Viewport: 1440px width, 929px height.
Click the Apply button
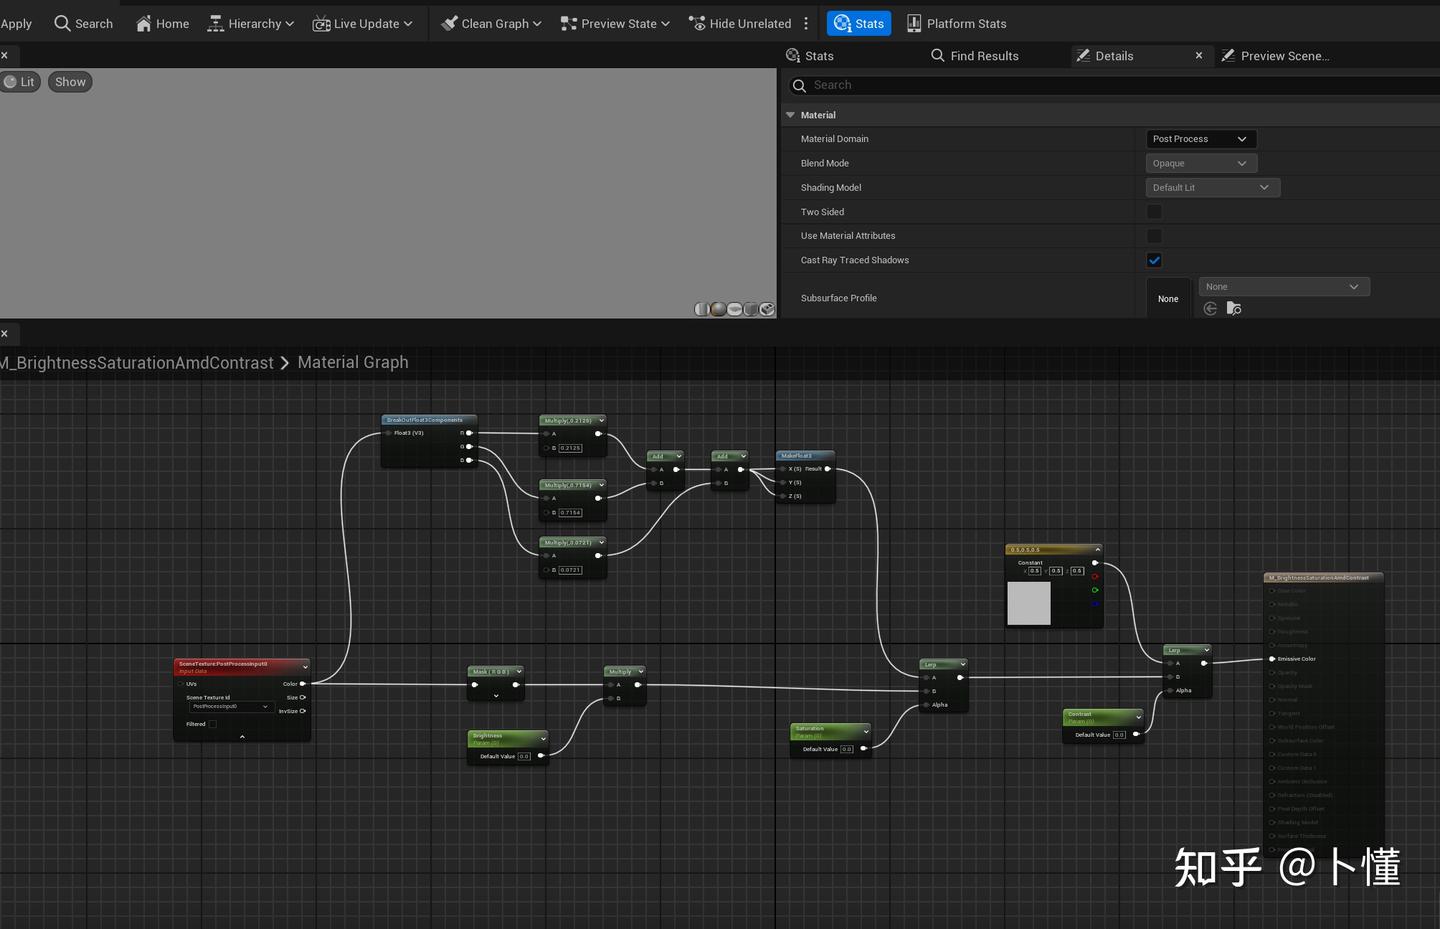17,23
